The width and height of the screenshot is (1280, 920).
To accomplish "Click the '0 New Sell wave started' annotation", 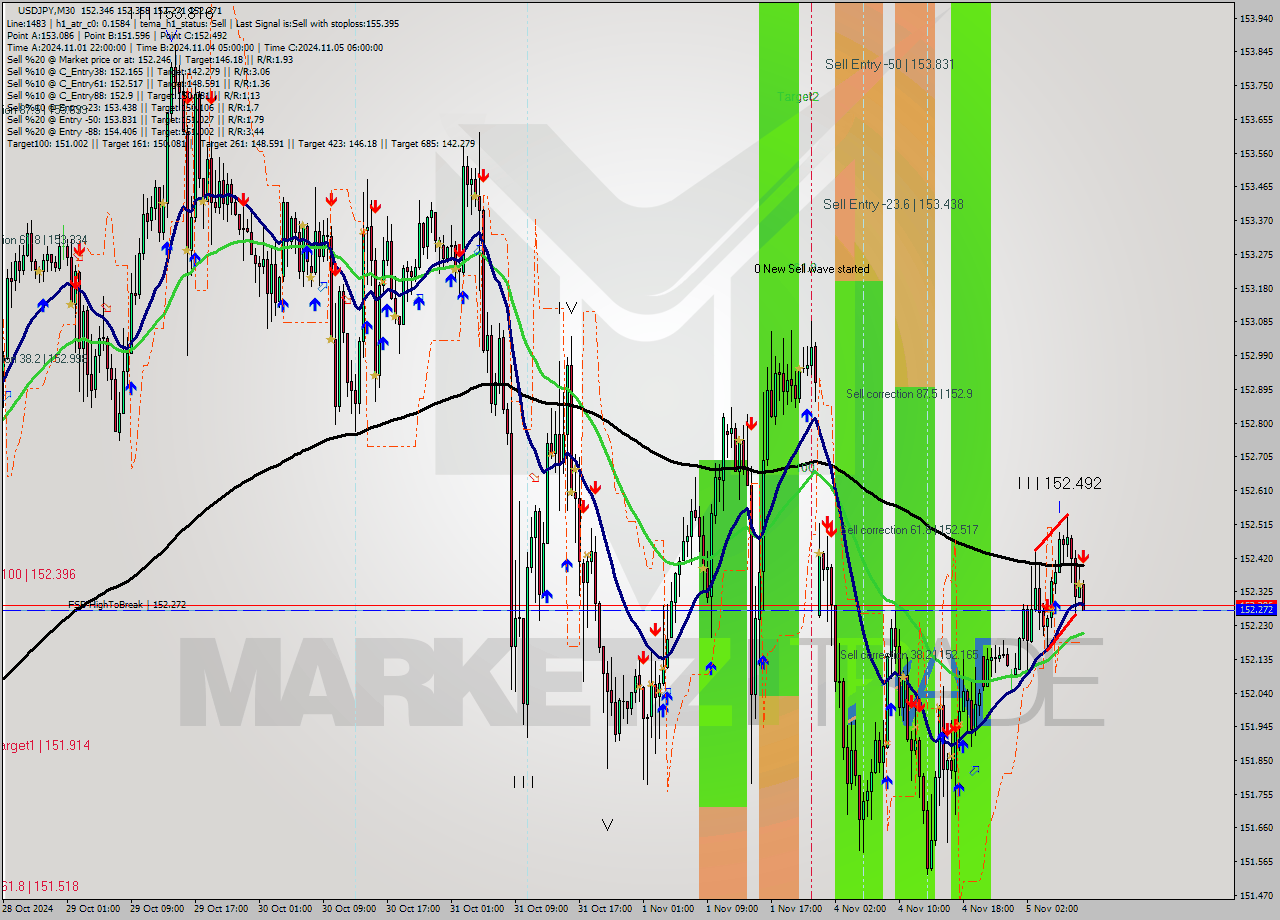I will 812,269.
